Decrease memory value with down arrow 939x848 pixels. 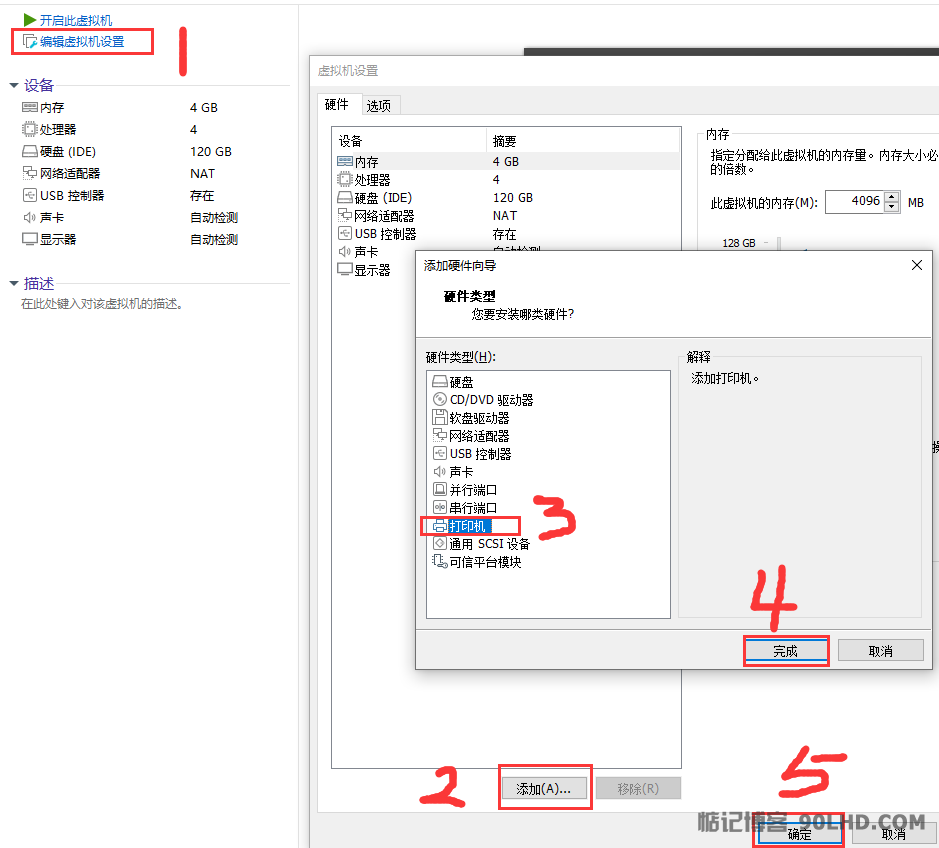(x=892, y=207)
